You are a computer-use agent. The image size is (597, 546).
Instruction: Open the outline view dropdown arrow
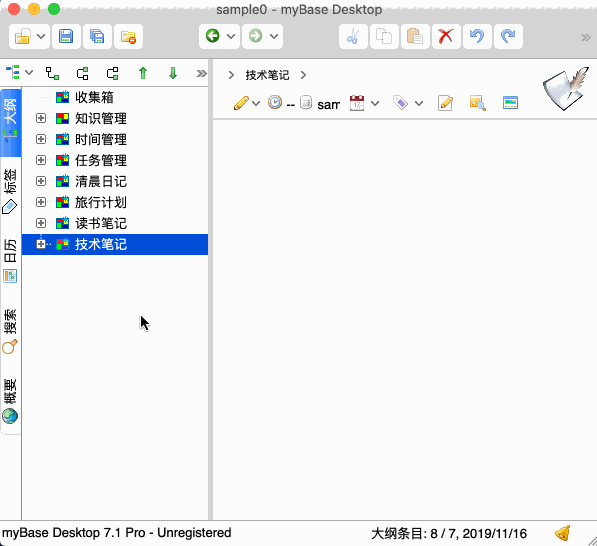[x=29, y=72]
